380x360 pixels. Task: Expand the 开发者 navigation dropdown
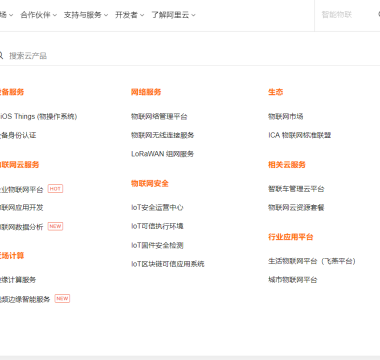(x=129, y=15)
